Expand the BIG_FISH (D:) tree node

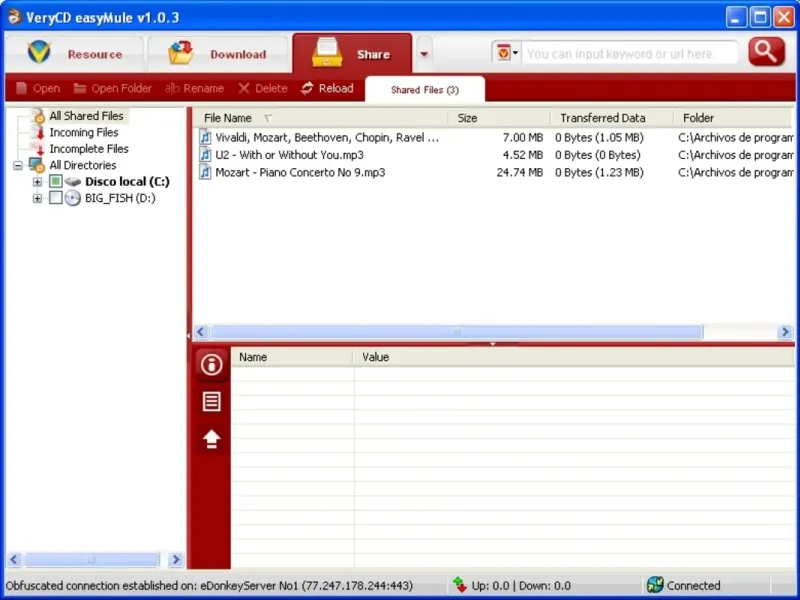click(38, 198)
